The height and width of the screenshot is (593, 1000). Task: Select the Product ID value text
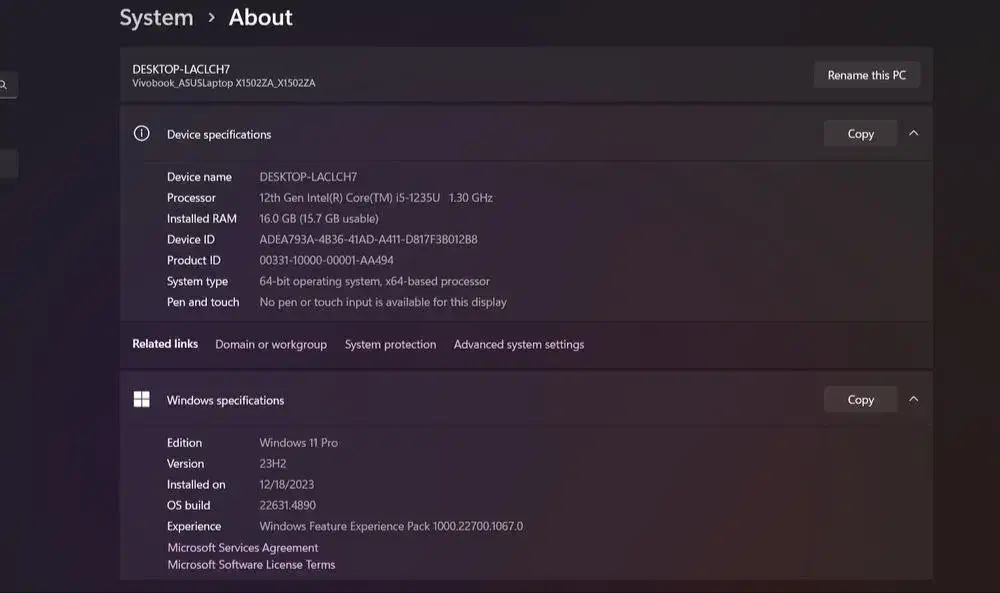coord(326,261)
